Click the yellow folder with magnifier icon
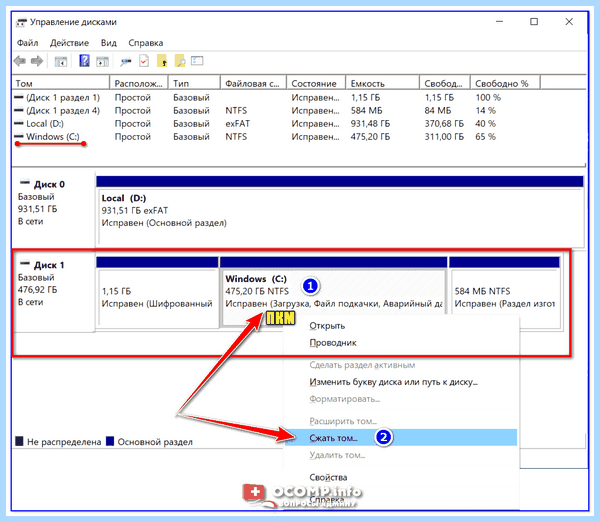The height and width of the screenshot is (522, 600). click(180, 61)
